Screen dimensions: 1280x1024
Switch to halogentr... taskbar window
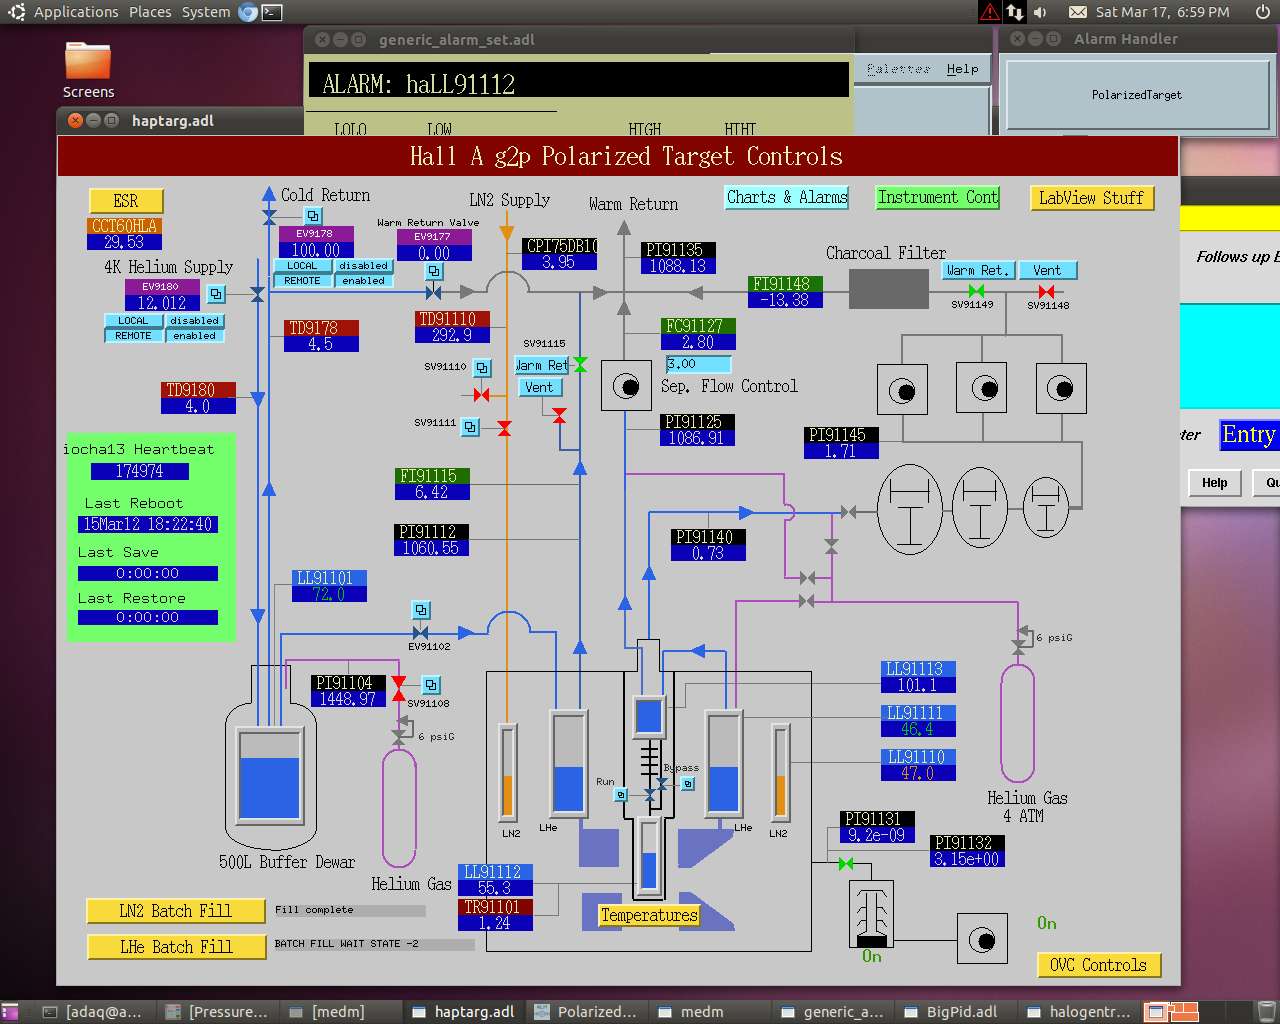(1078, 1012)
